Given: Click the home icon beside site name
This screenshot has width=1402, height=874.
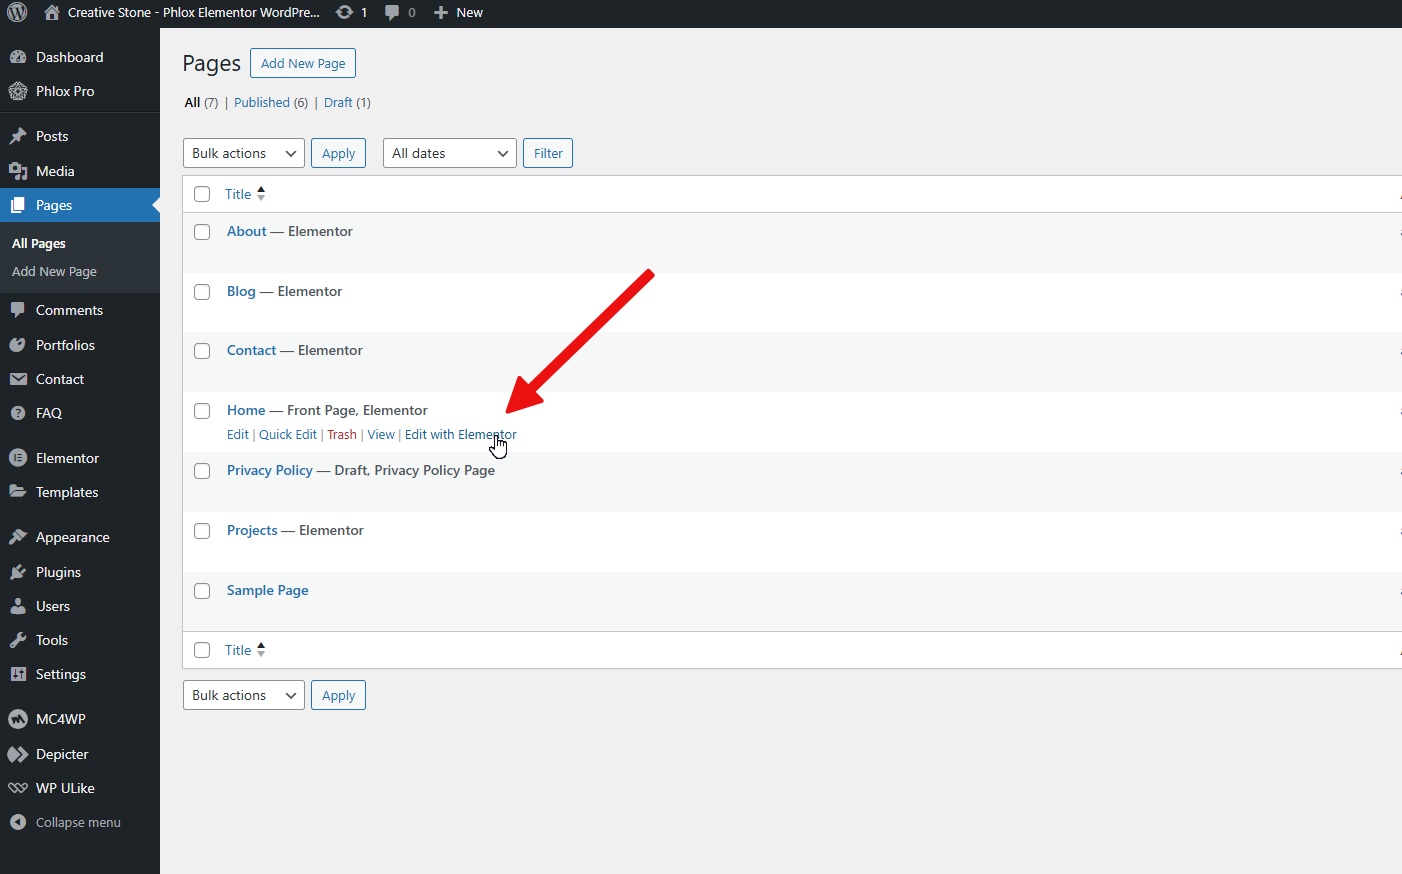Looking at the screenshot, I should (52, 13).
